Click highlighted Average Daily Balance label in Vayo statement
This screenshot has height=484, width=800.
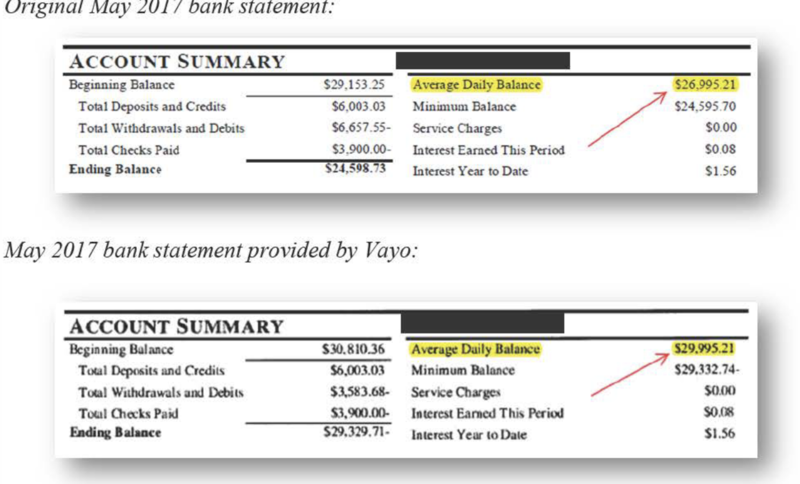(x=475, y=350)
